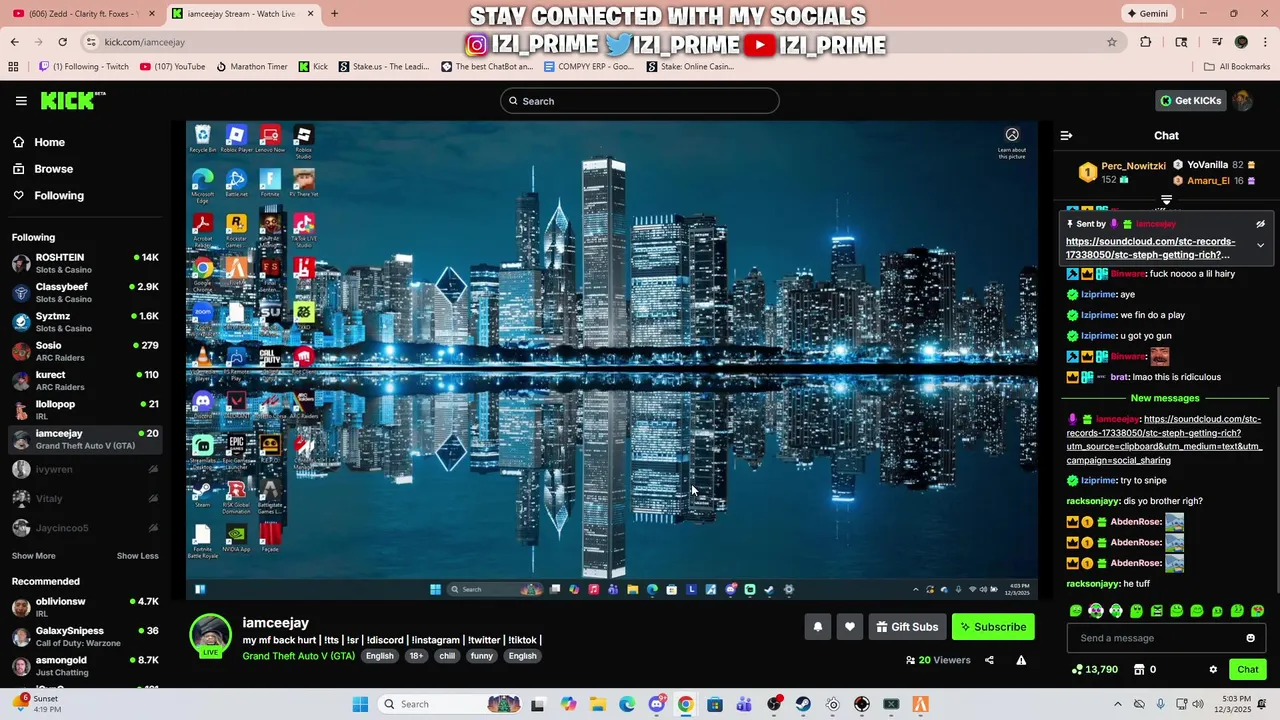Show hidden system tray icons chevron
Image resolution: width=1280 pixels, height=720 pixels.
coord(1117,704)
